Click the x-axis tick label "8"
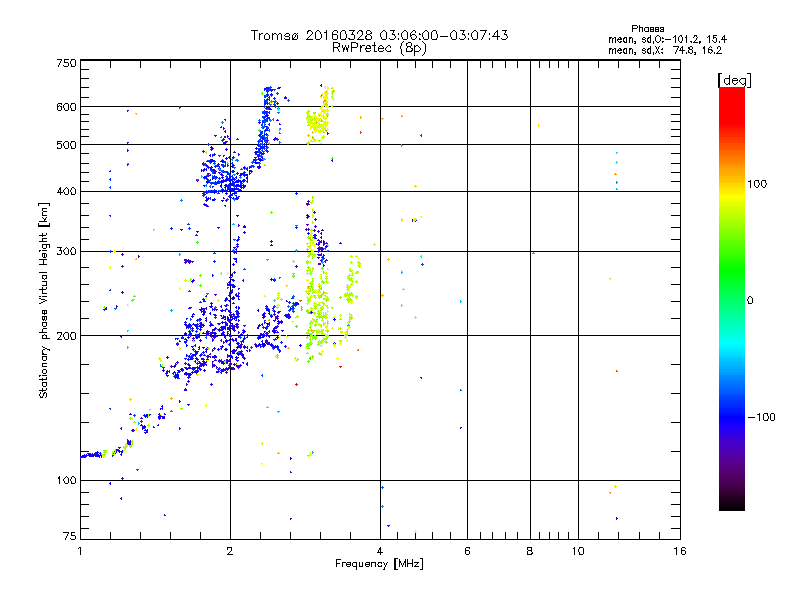 pyautogui.click(x=530, y=551)
